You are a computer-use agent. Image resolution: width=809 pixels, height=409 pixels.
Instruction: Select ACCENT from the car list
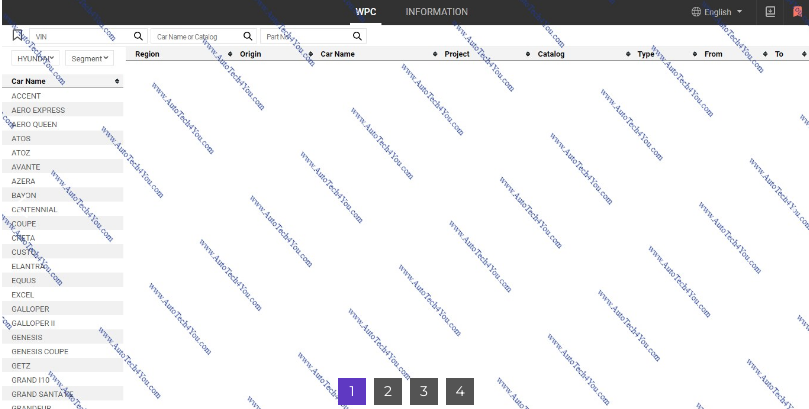click(27, 96)
